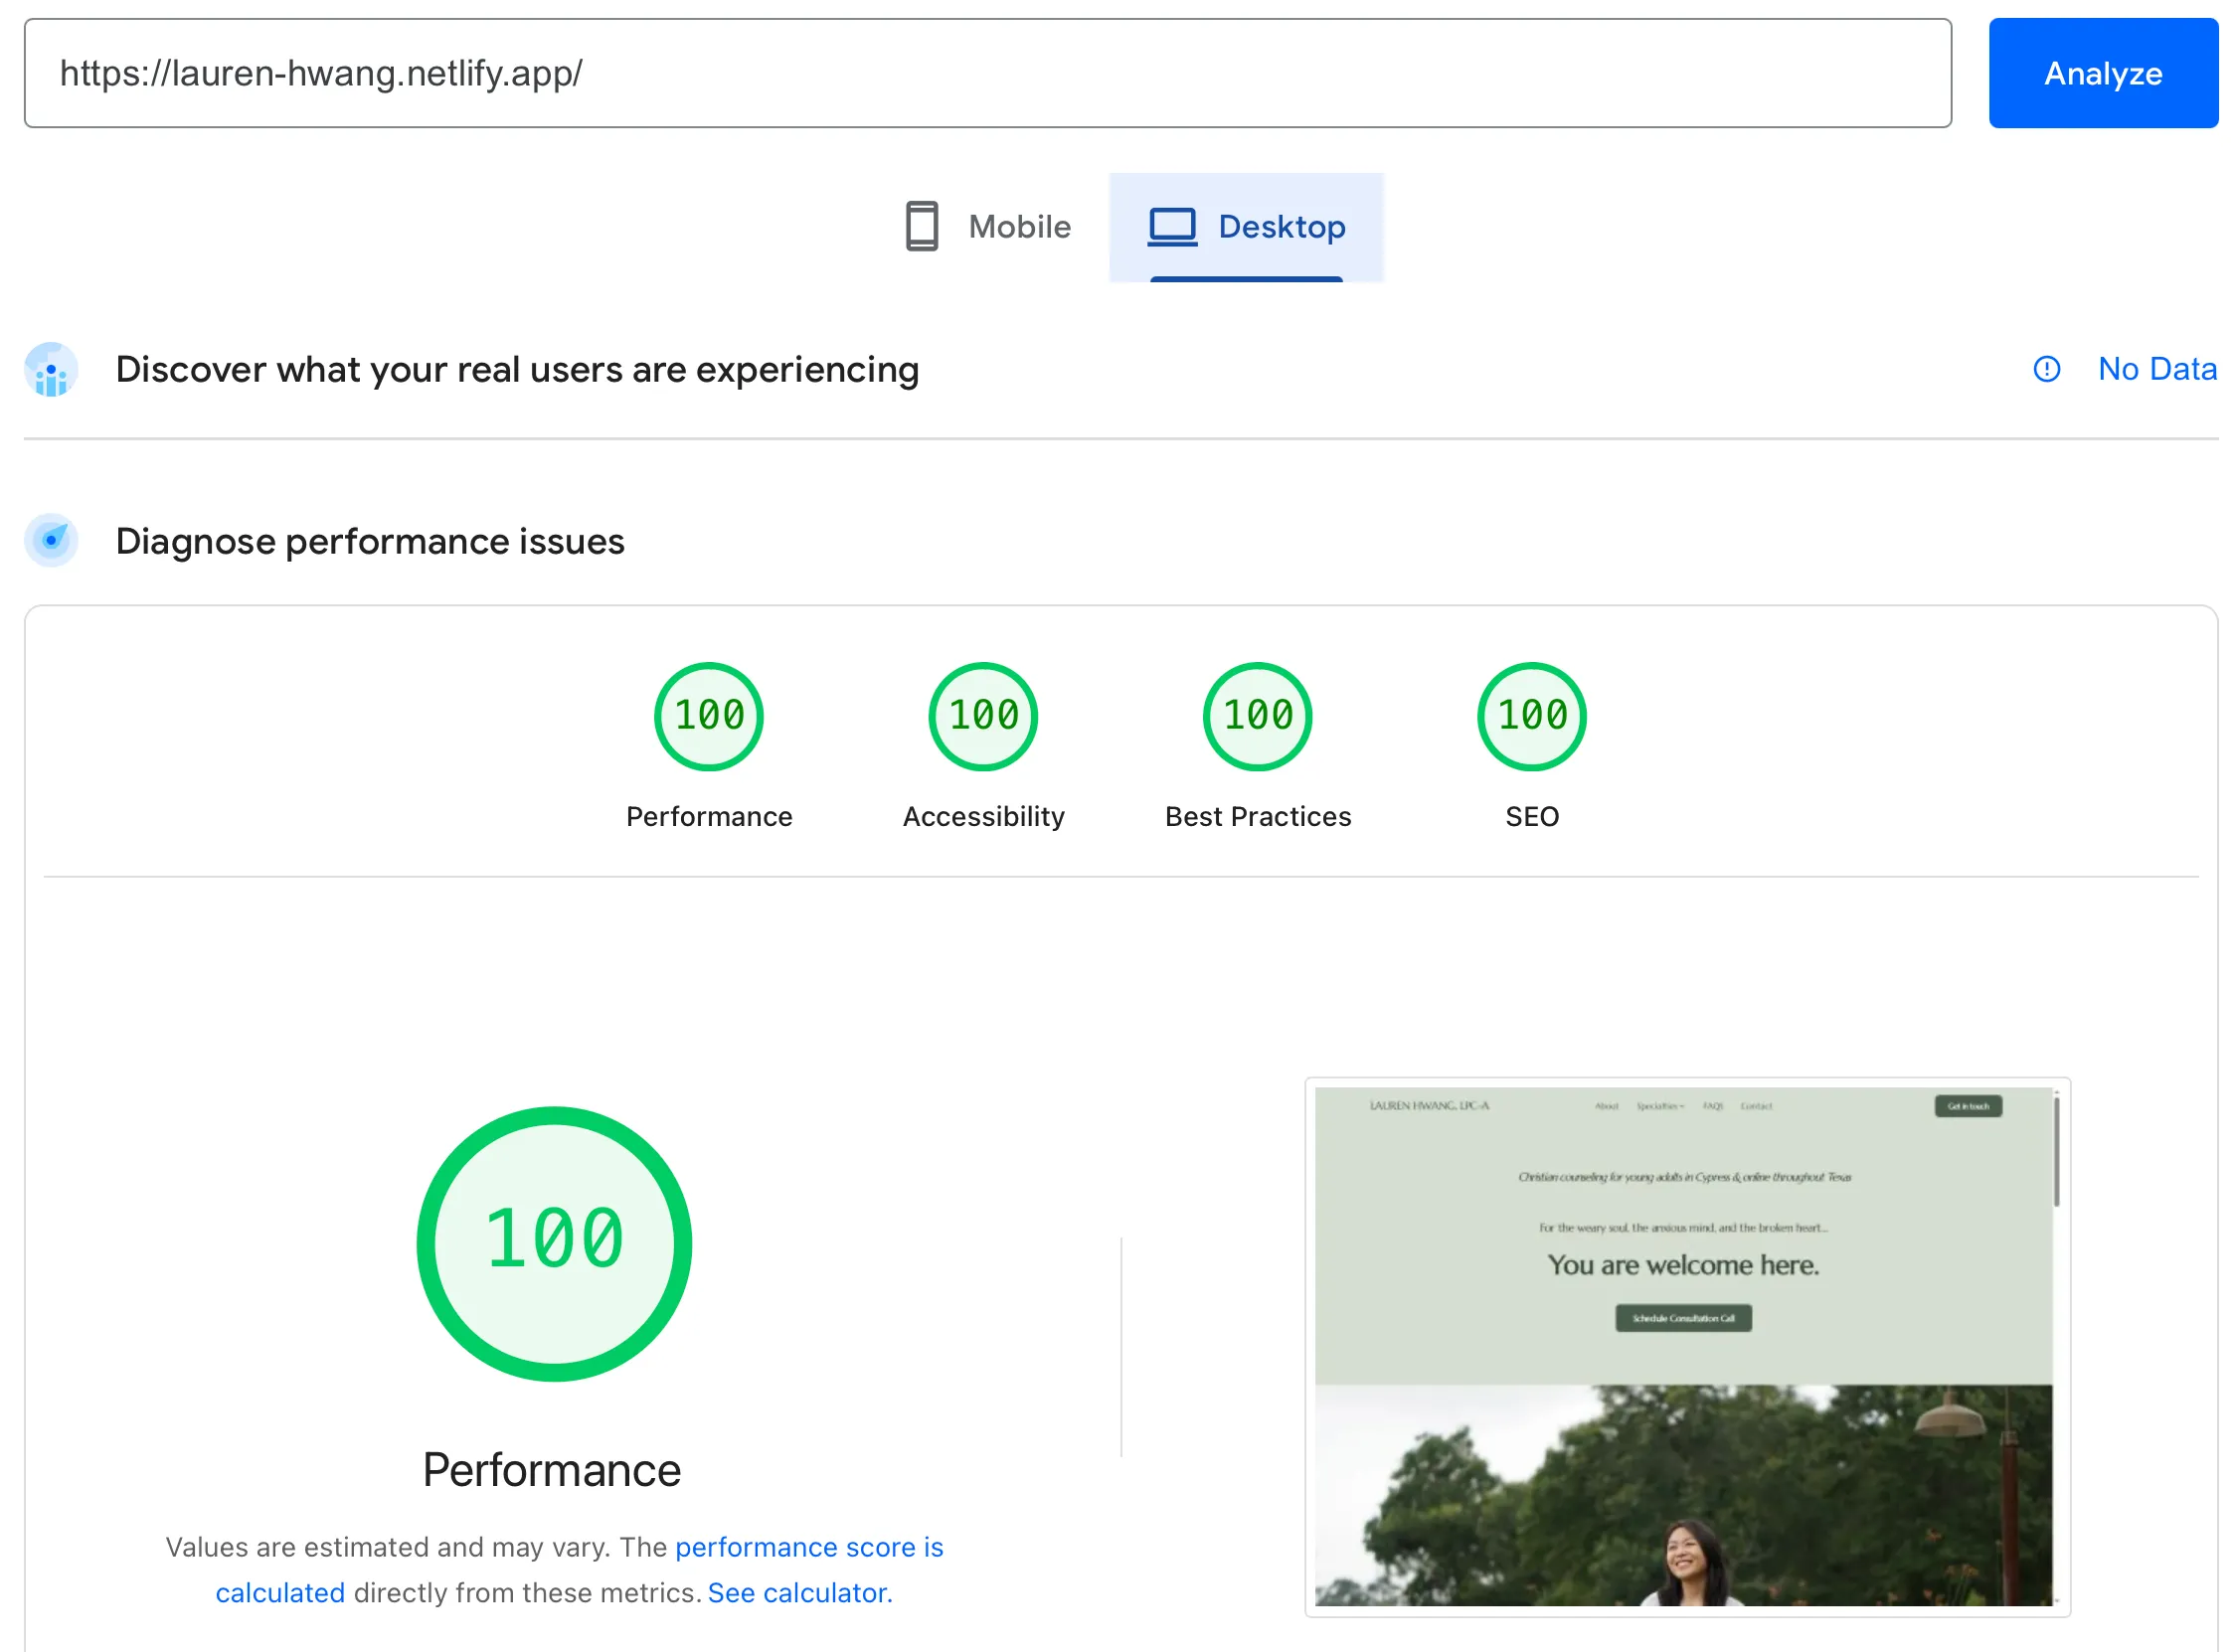Click the Diagnose performance compass icon

pyautogui.click(x=50, y=540)
